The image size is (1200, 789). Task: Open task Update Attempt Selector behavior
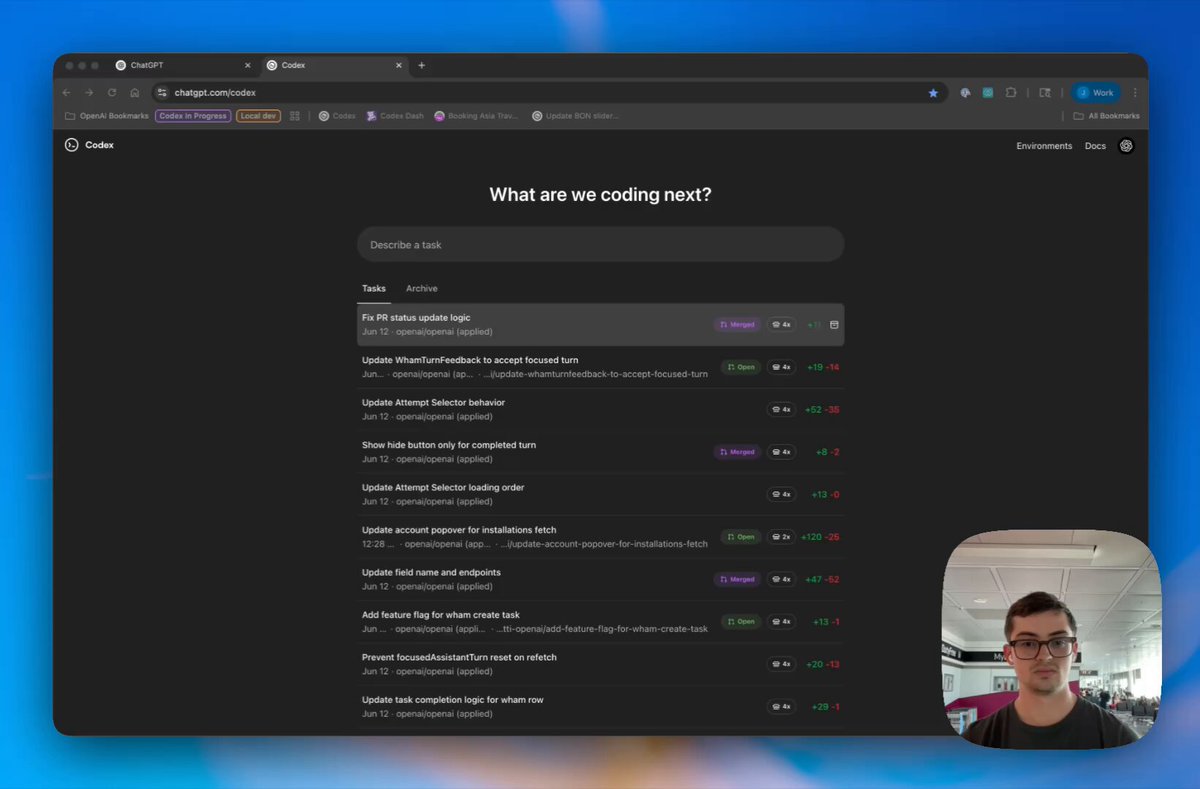point(600,409)
